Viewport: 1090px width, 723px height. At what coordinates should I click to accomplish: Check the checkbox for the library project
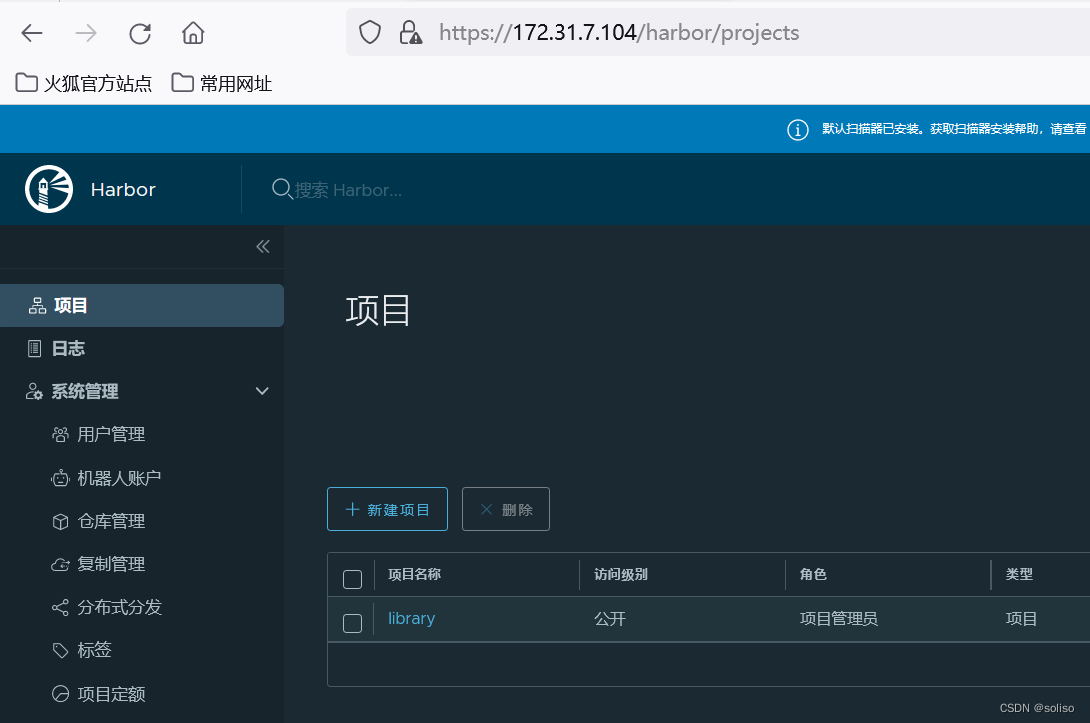pos(352,623)
